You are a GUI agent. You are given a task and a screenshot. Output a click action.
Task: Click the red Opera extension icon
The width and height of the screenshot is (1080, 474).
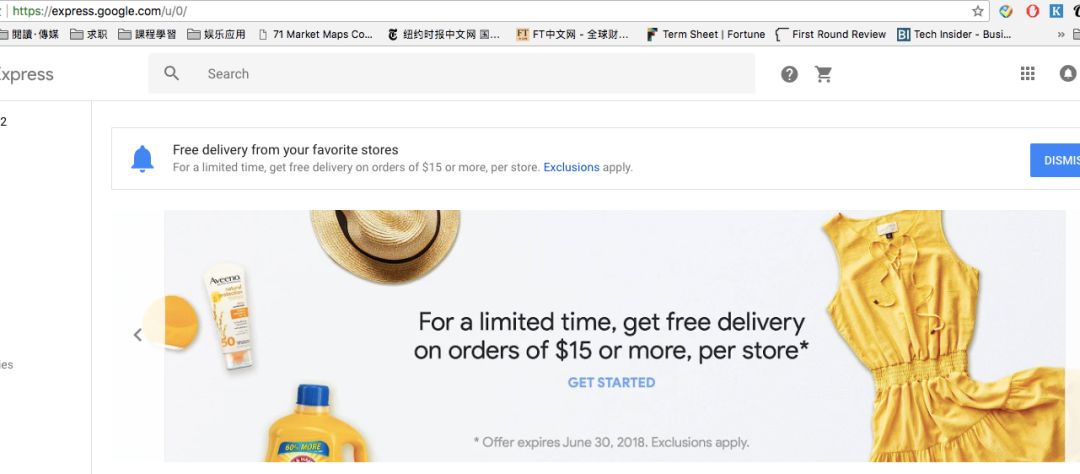click(1032, 11)
